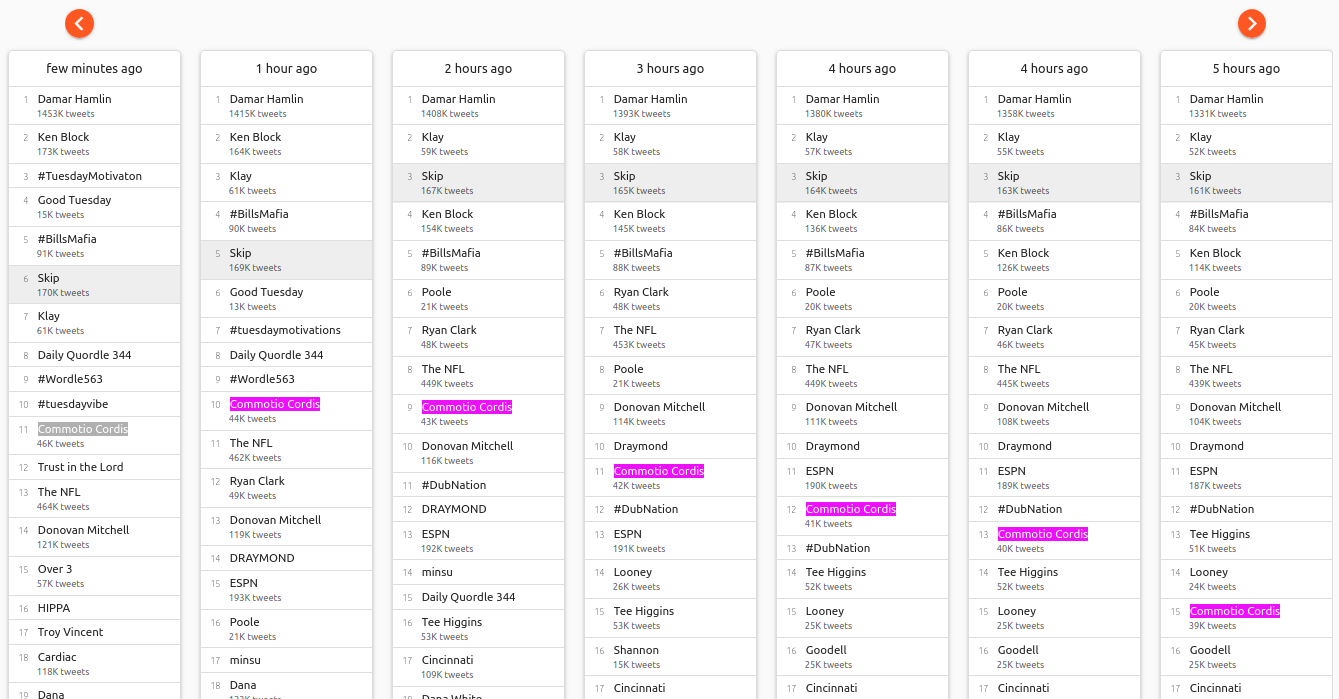Select #DubNation in the 2 hours ago column
This screenshot has height=699, width=1339.
click(x=479, y=485)
